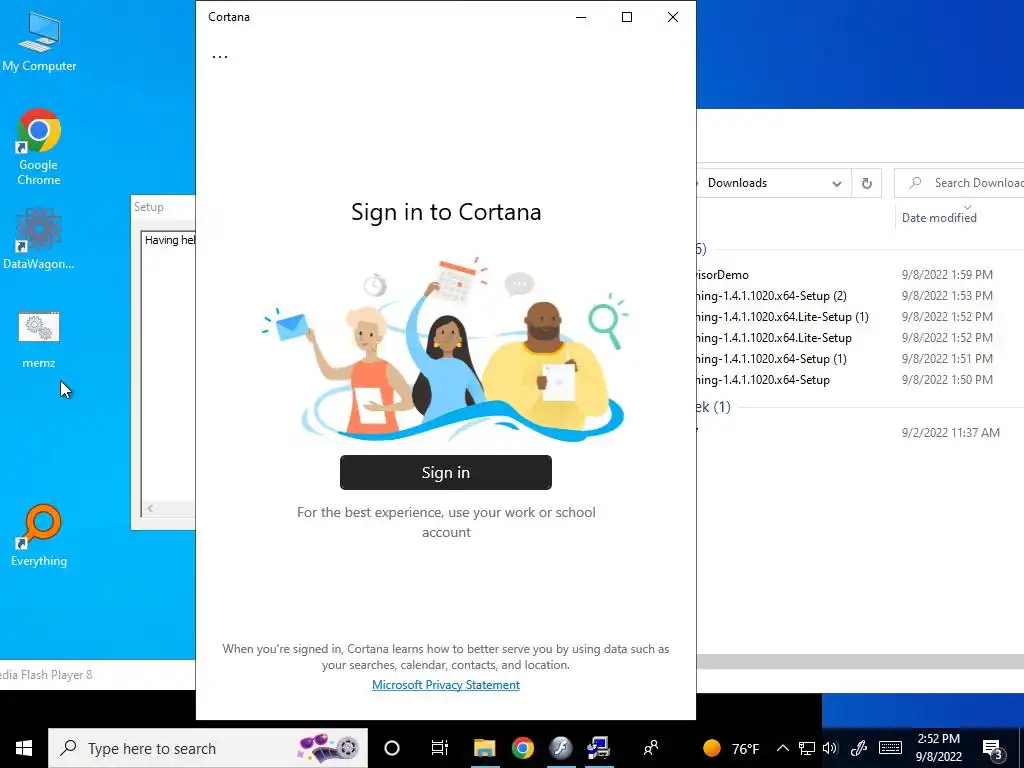Open network status tray icon
Screen dimensions: 1024x768
807,748
